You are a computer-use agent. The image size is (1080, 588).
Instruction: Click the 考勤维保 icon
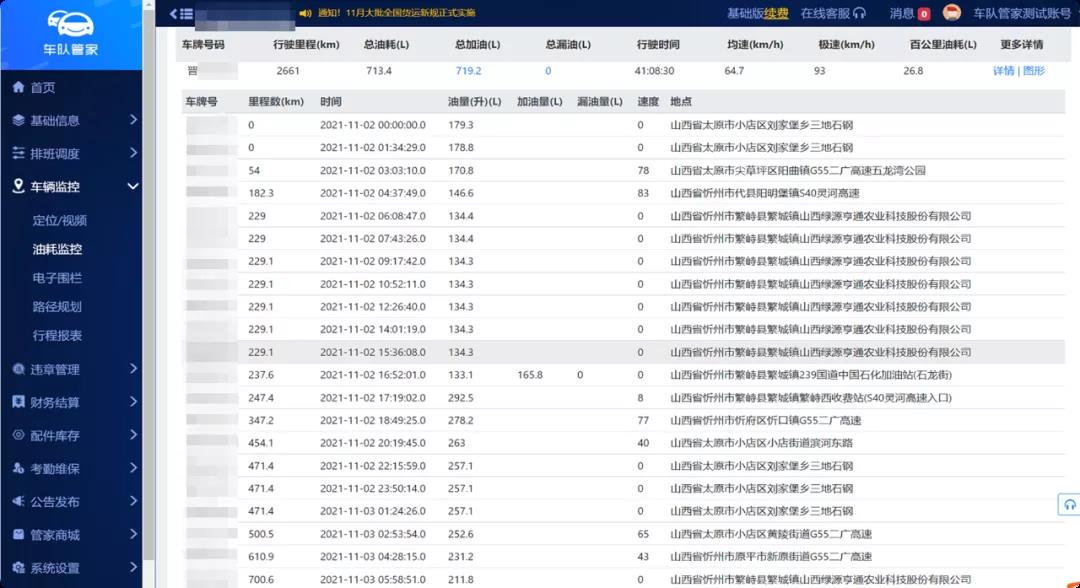point(19,468)
